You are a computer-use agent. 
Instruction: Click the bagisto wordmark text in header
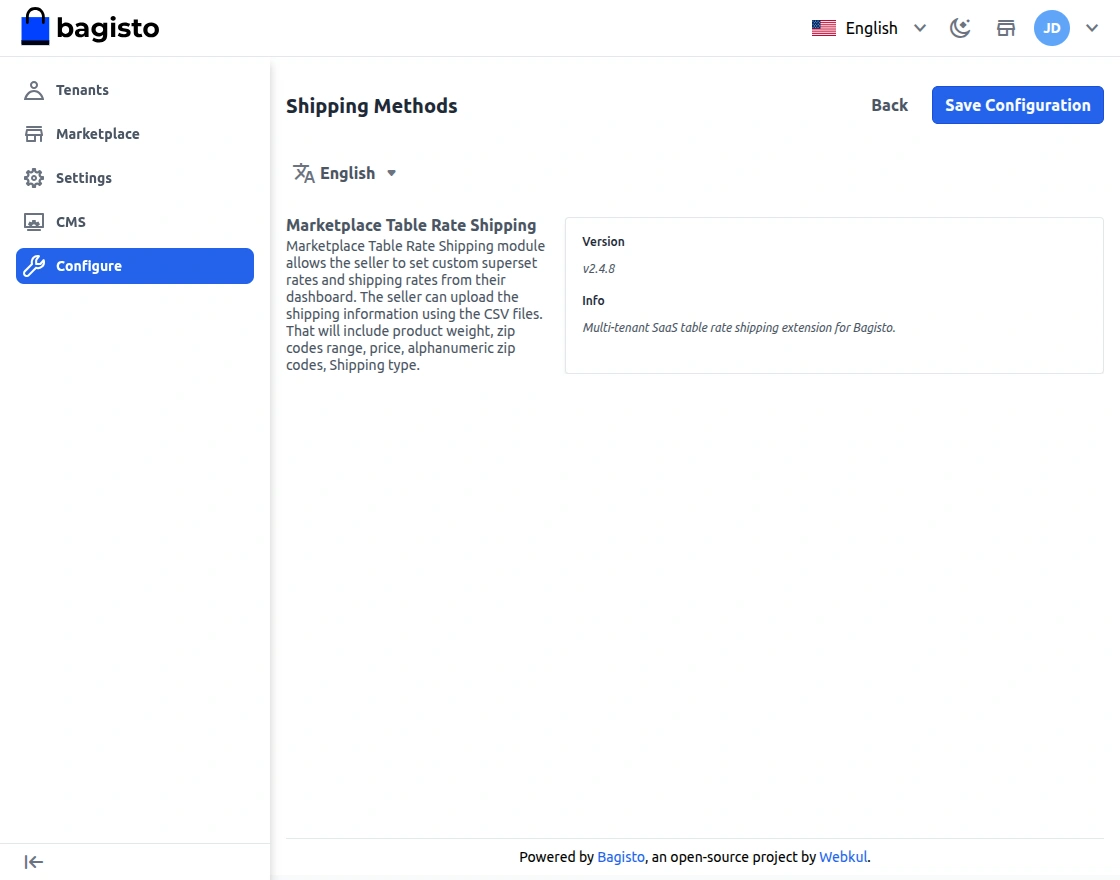click(x=108, y=28)
